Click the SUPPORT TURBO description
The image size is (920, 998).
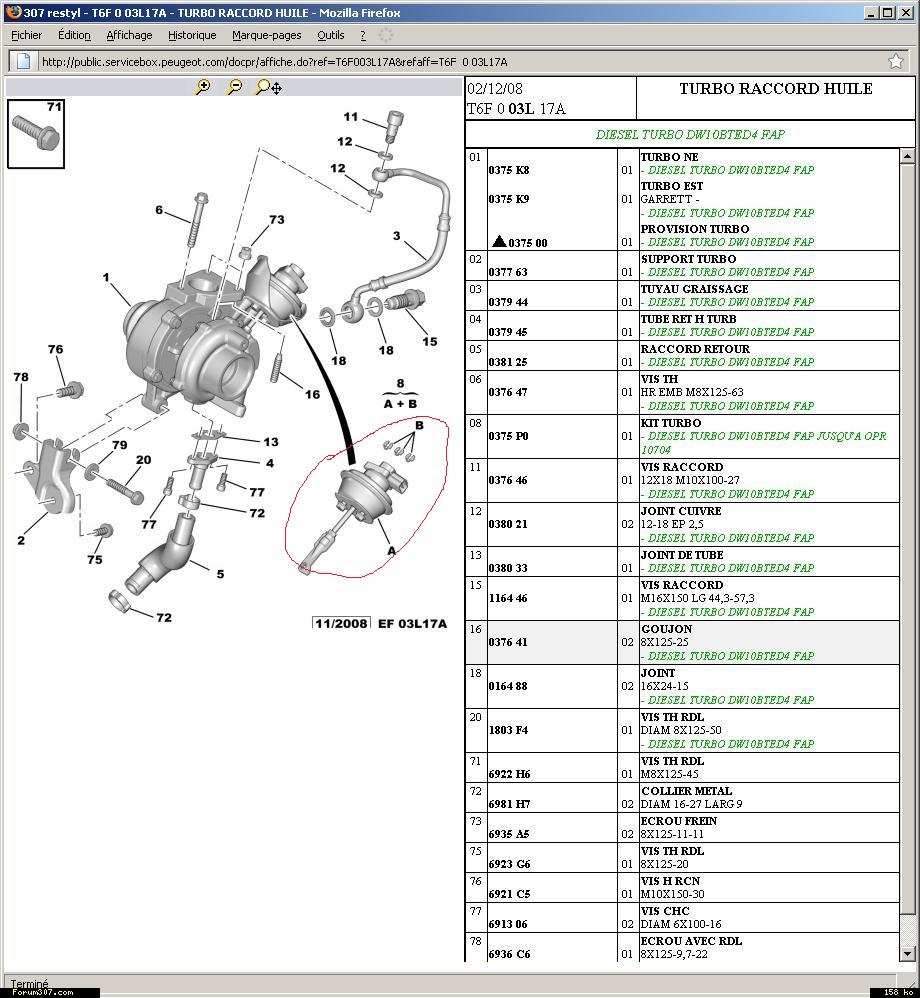pos(688,259)
